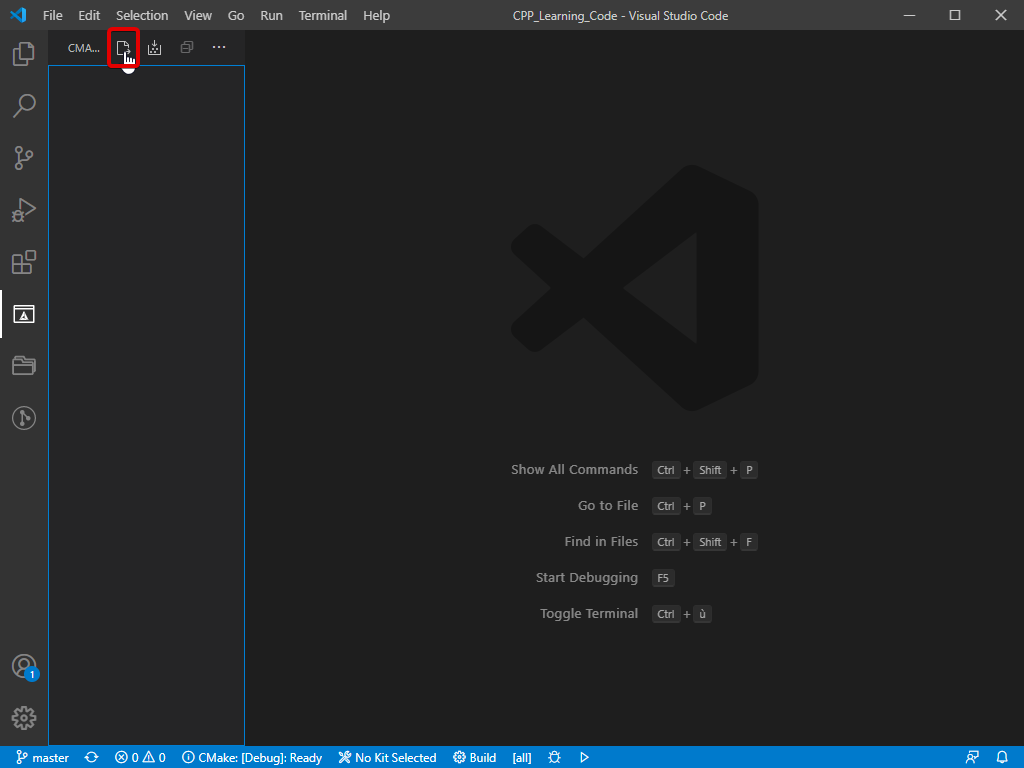Click the VS Code logo in title bar
This screenshot has height=768, width=1024.
[18, 15]
